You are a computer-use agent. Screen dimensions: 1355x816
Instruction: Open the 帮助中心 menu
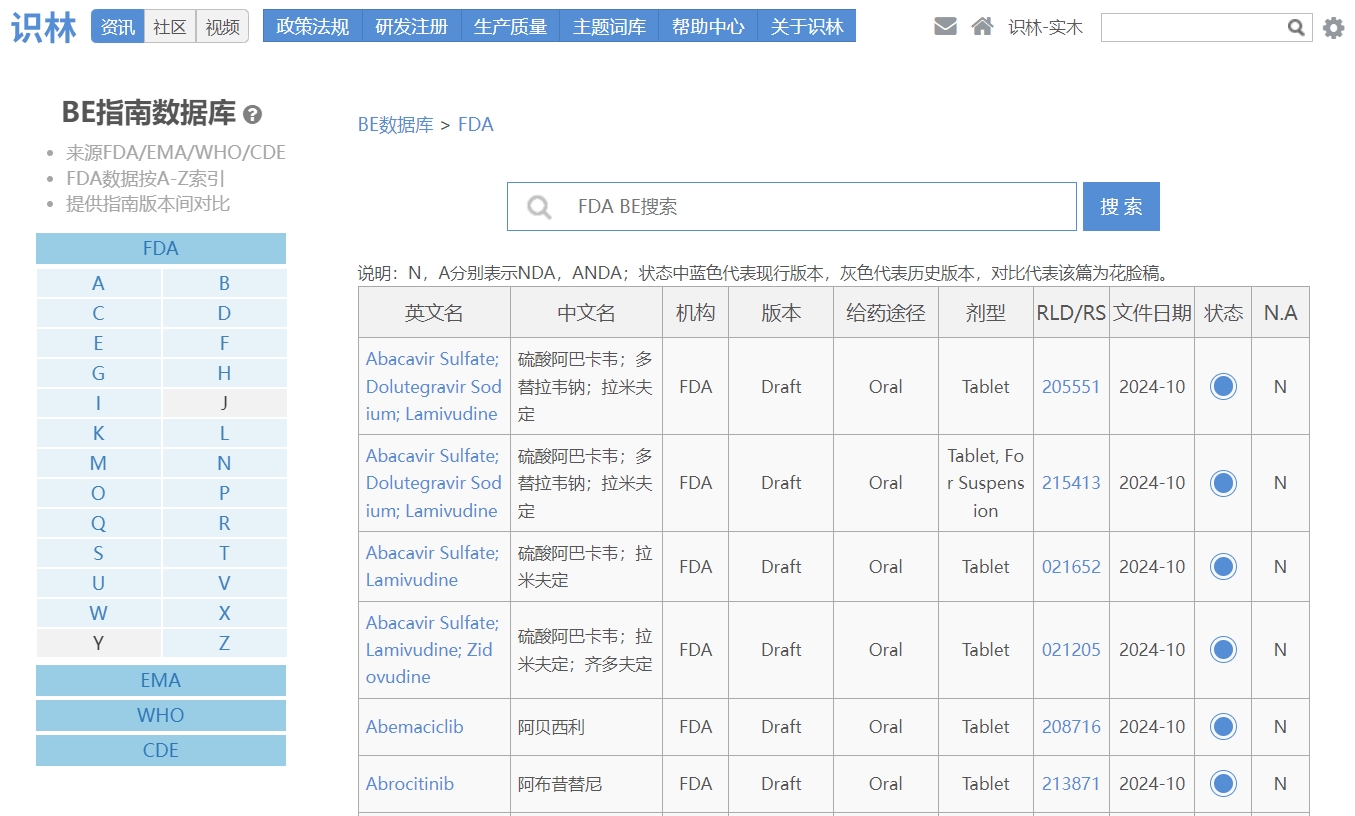(x=708, y=27)
